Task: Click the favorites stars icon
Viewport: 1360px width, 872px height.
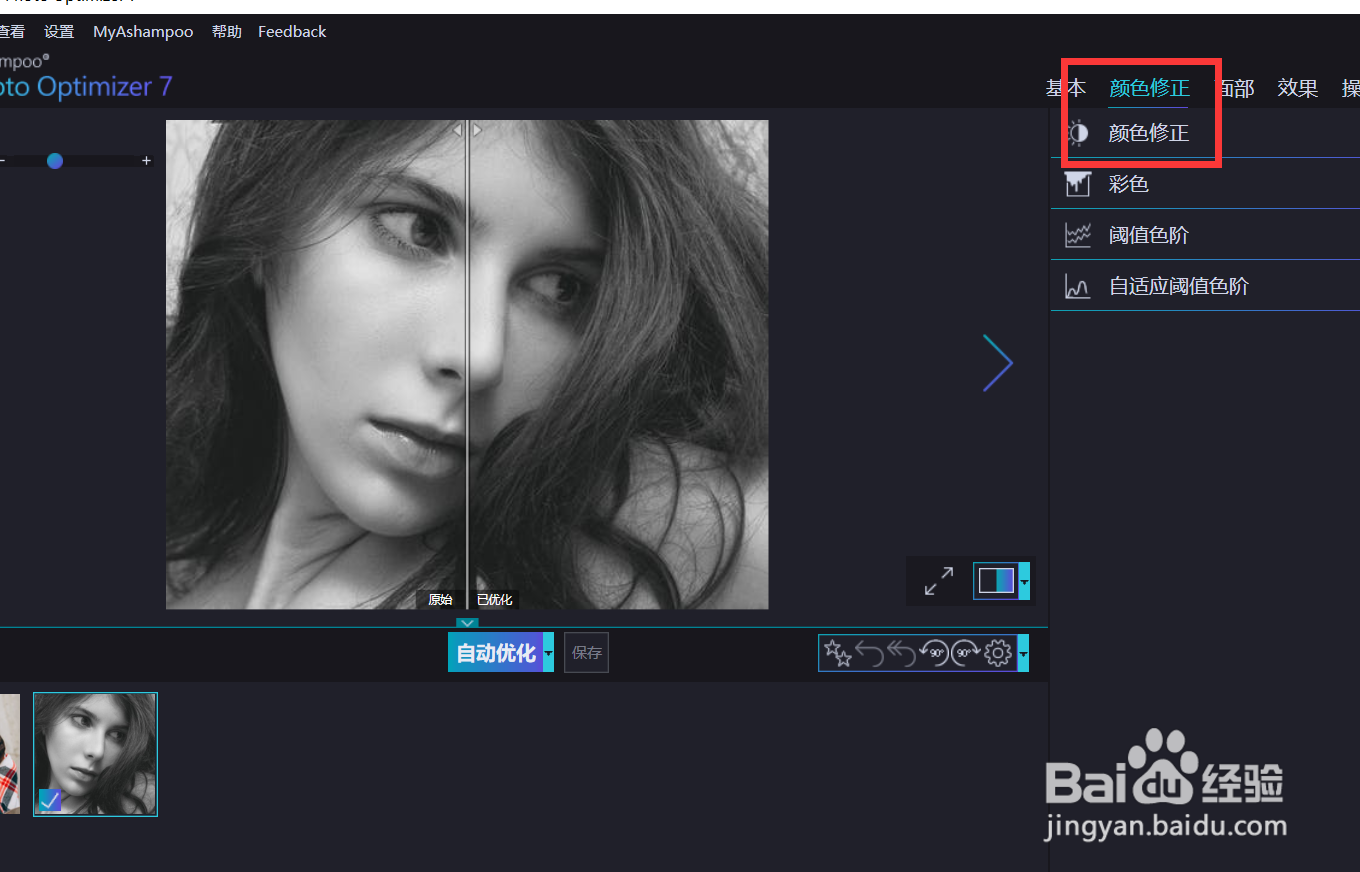Action: (x=837, y=654)
